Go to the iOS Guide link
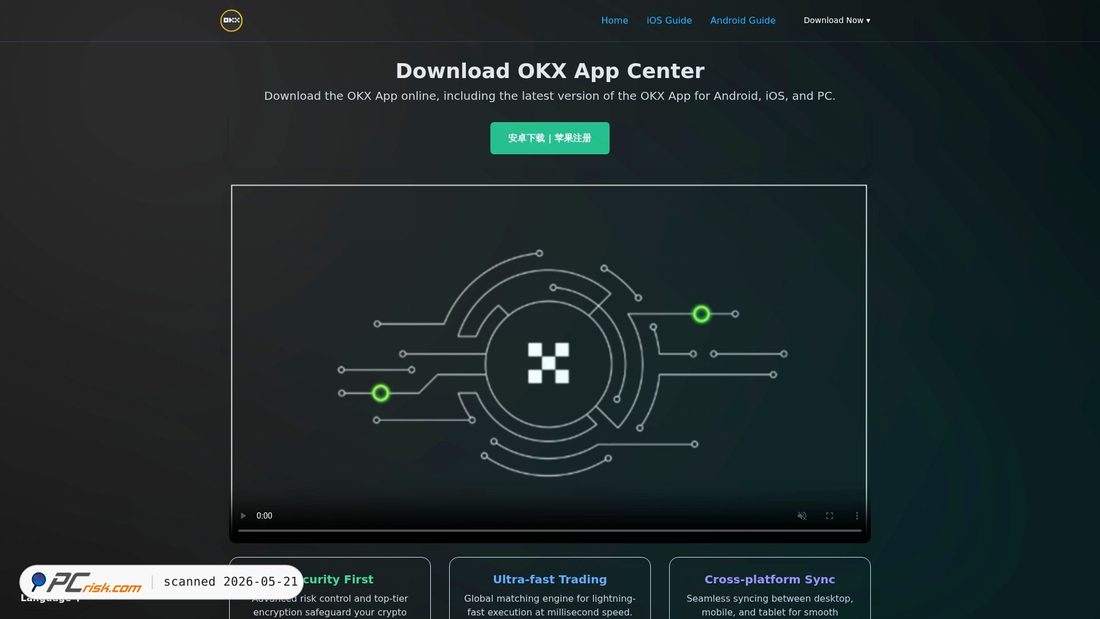The image size is (1100, 619). pyautogui.click(x=669, y=20)
